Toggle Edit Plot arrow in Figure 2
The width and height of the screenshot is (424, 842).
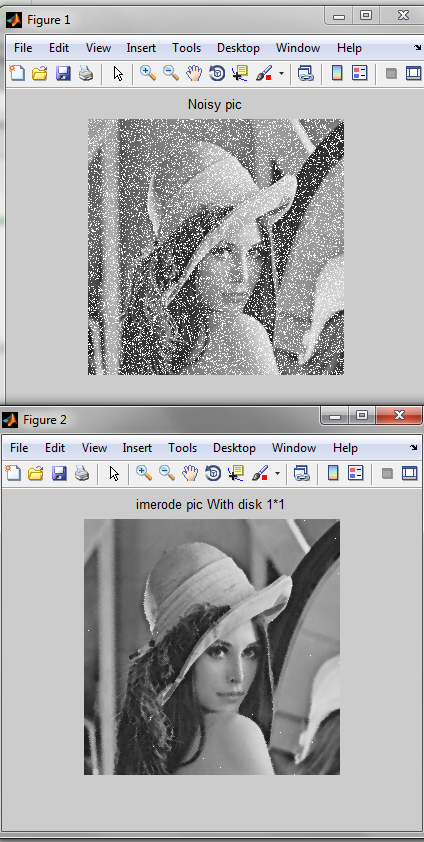point(114,473)
